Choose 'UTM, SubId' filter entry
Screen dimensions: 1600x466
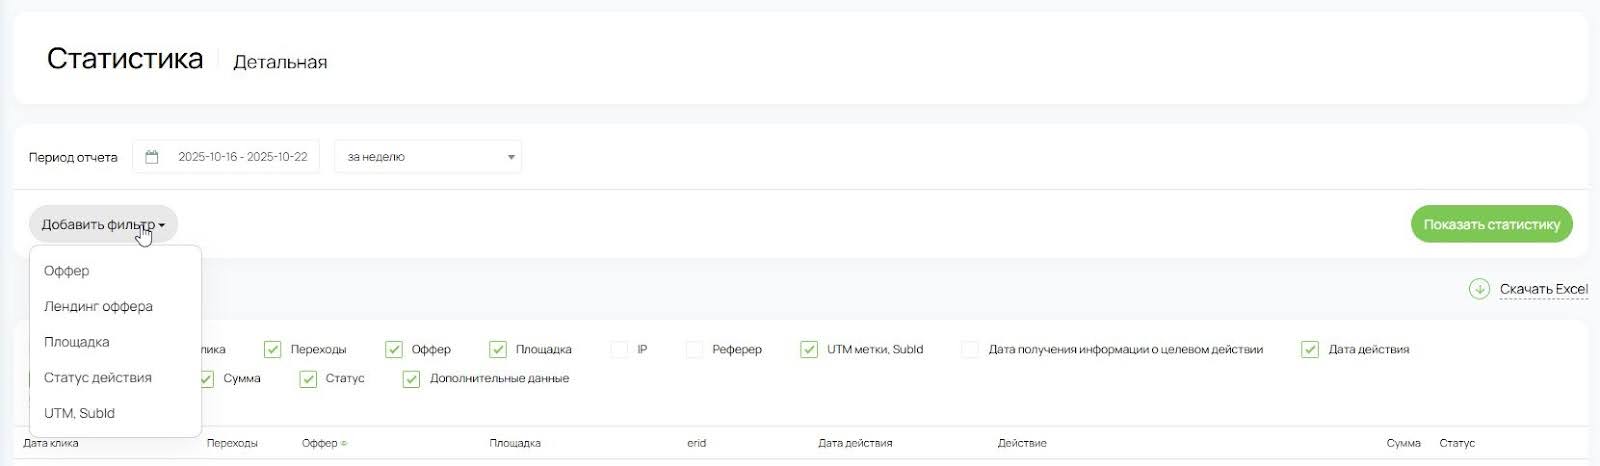click(x=80, y=413)
